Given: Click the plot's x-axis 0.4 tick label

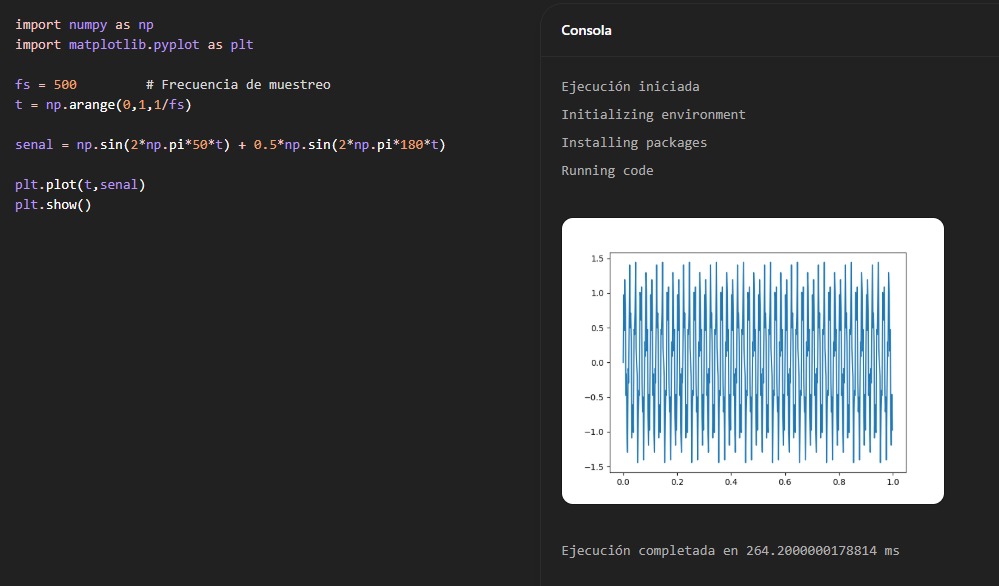Looking at the screenshot, I should pos(731,482).
